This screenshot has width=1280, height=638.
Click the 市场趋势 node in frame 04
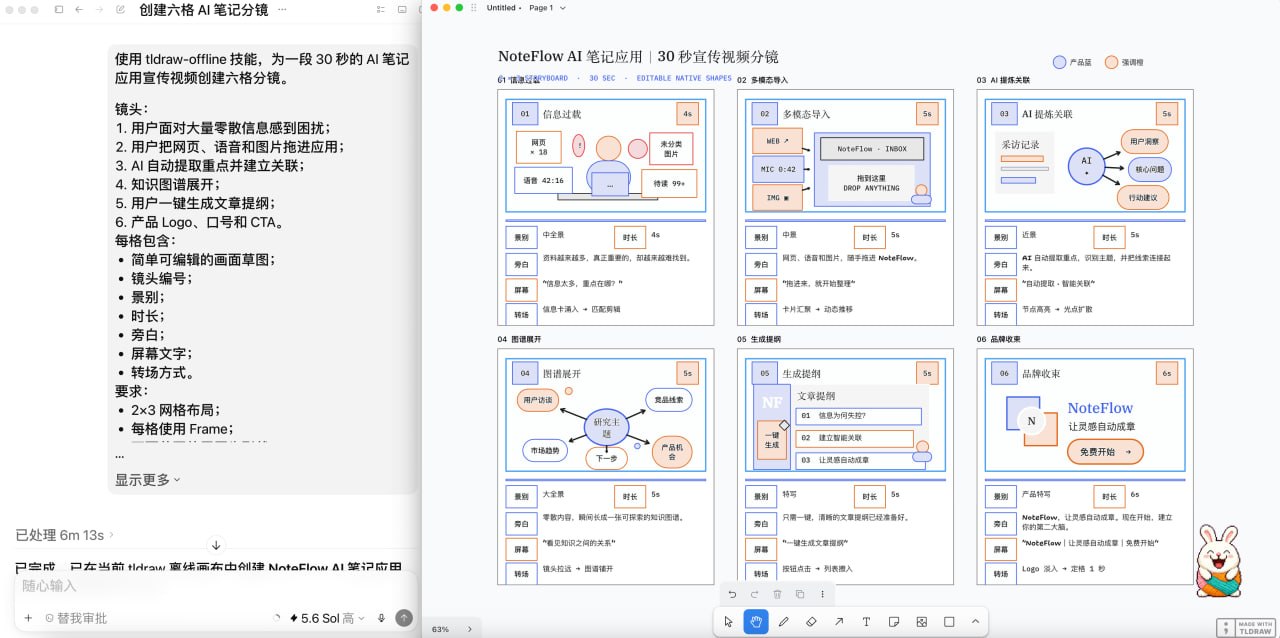(545, 451)
